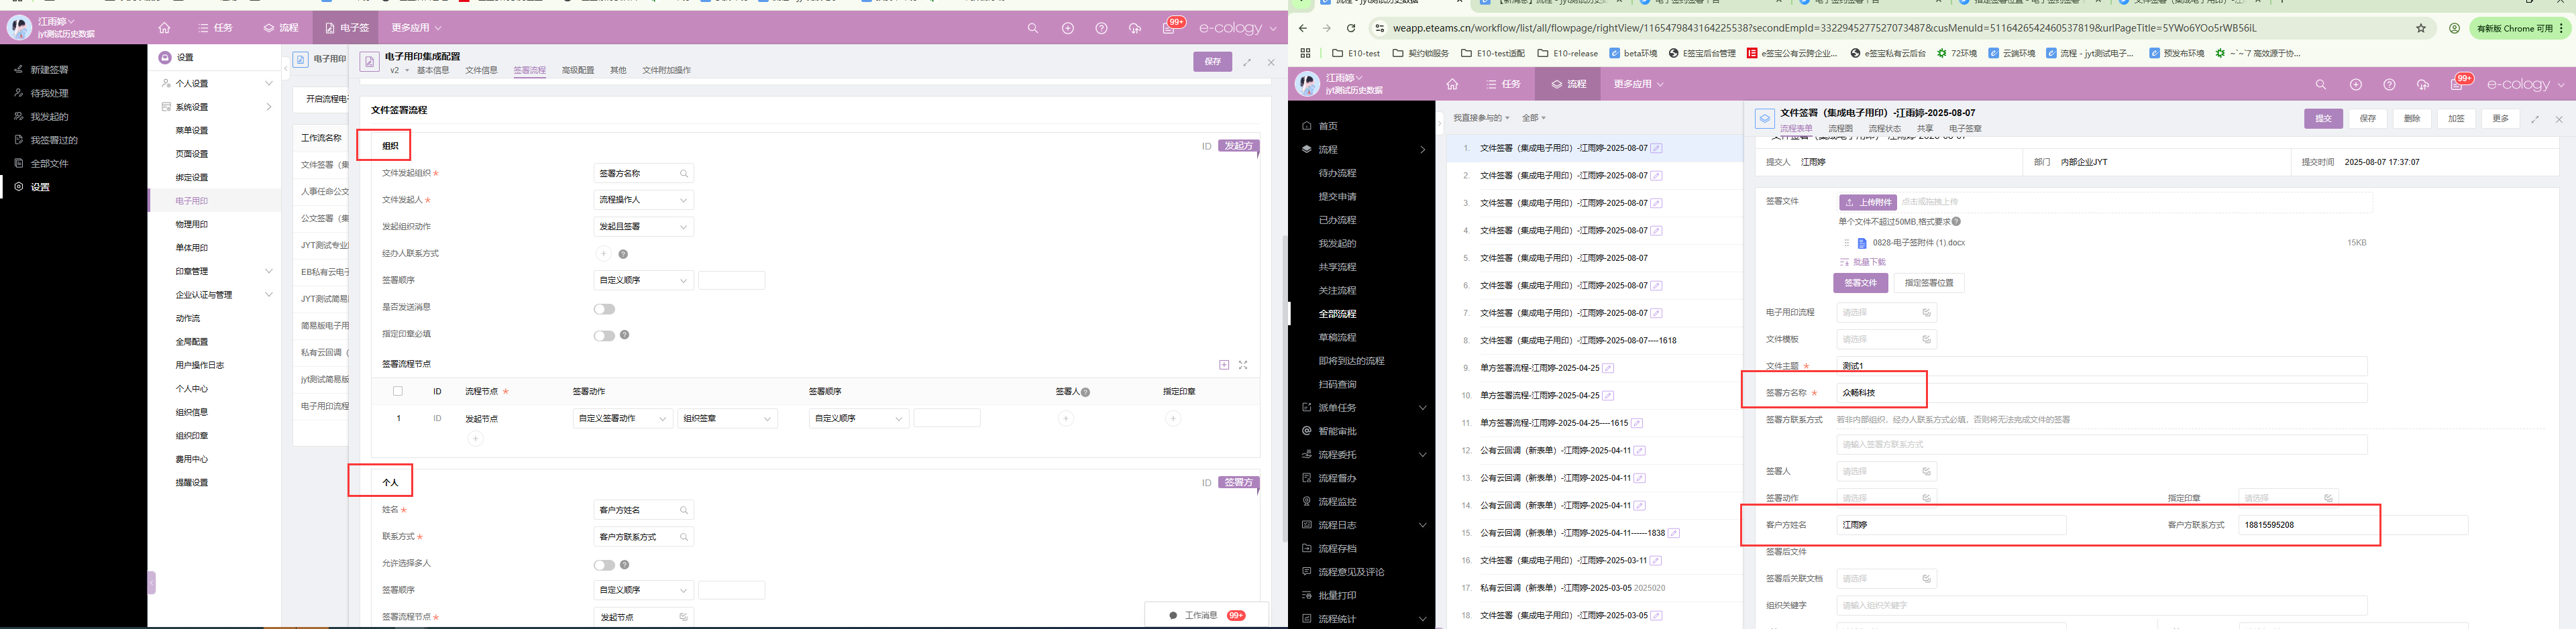
Task: Click 保存 button in config panel
Action: click(1212, 62)
